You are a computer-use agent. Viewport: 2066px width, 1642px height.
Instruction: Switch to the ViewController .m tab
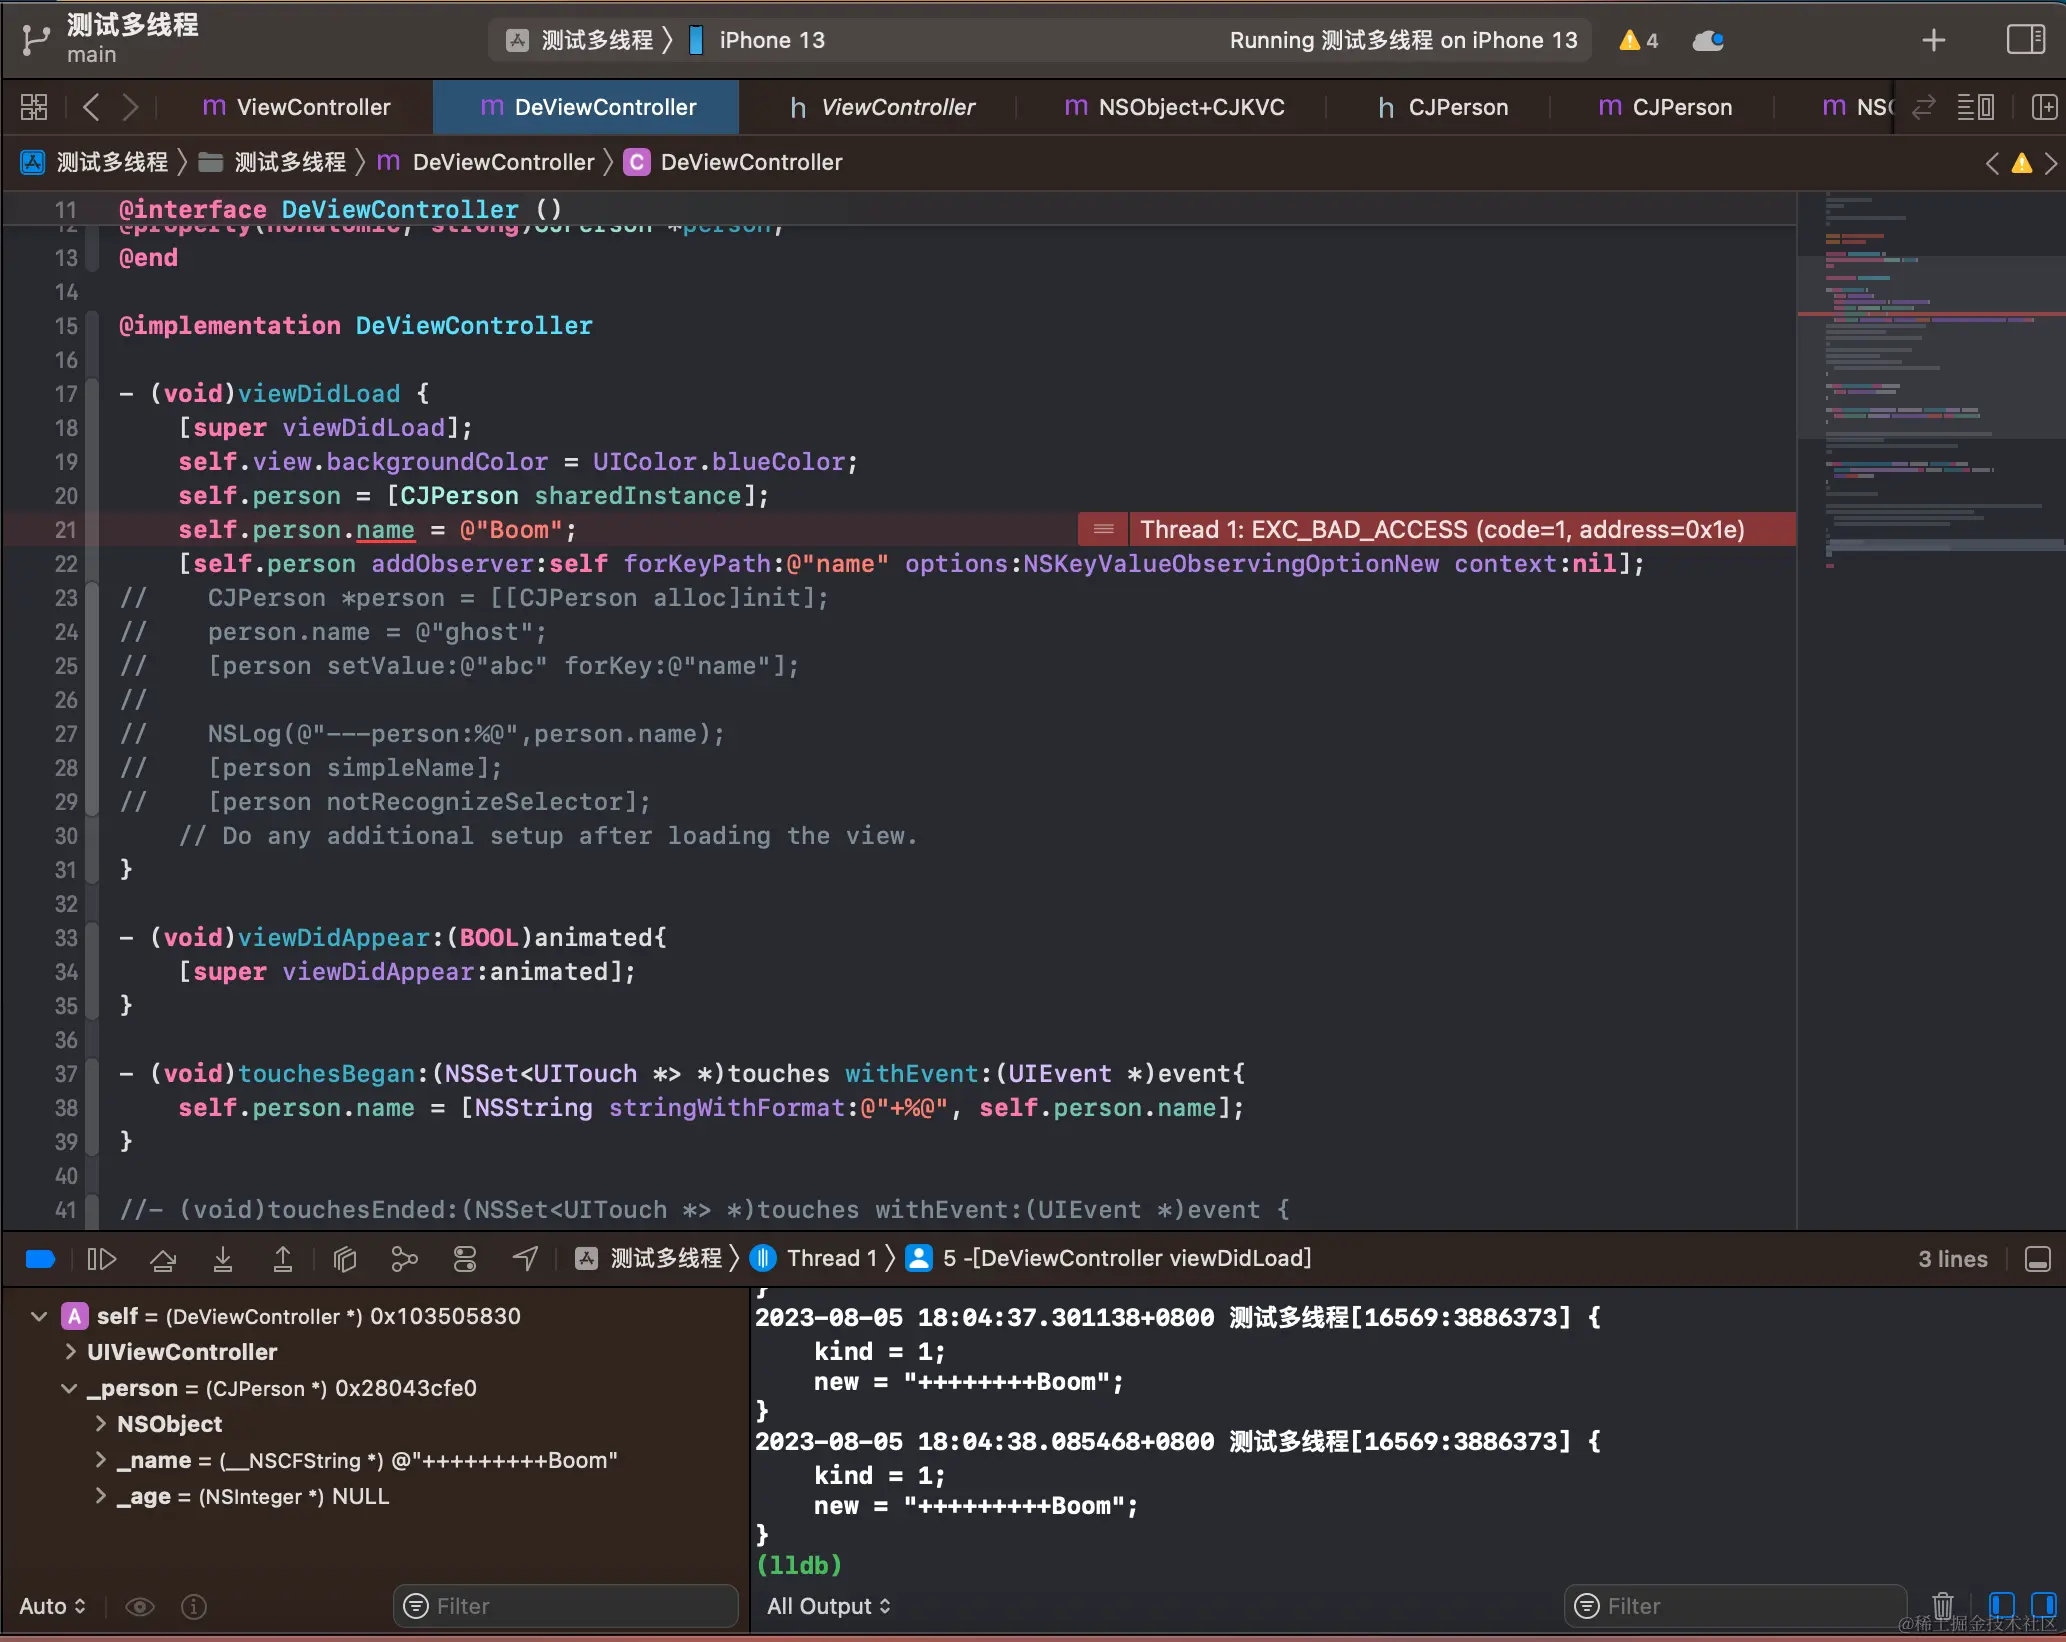[297, 107]
